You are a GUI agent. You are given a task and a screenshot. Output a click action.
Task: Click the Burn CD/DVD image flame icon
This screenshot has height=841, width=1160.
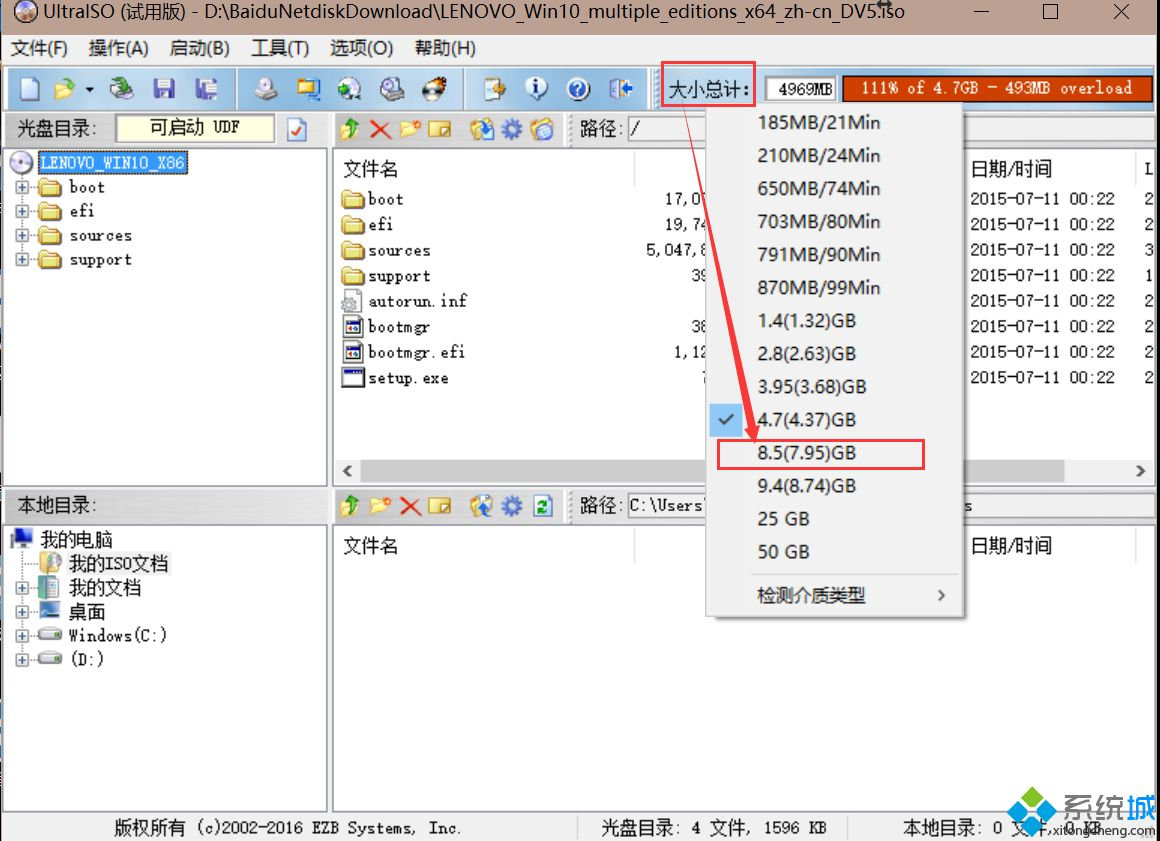[434, 89]
